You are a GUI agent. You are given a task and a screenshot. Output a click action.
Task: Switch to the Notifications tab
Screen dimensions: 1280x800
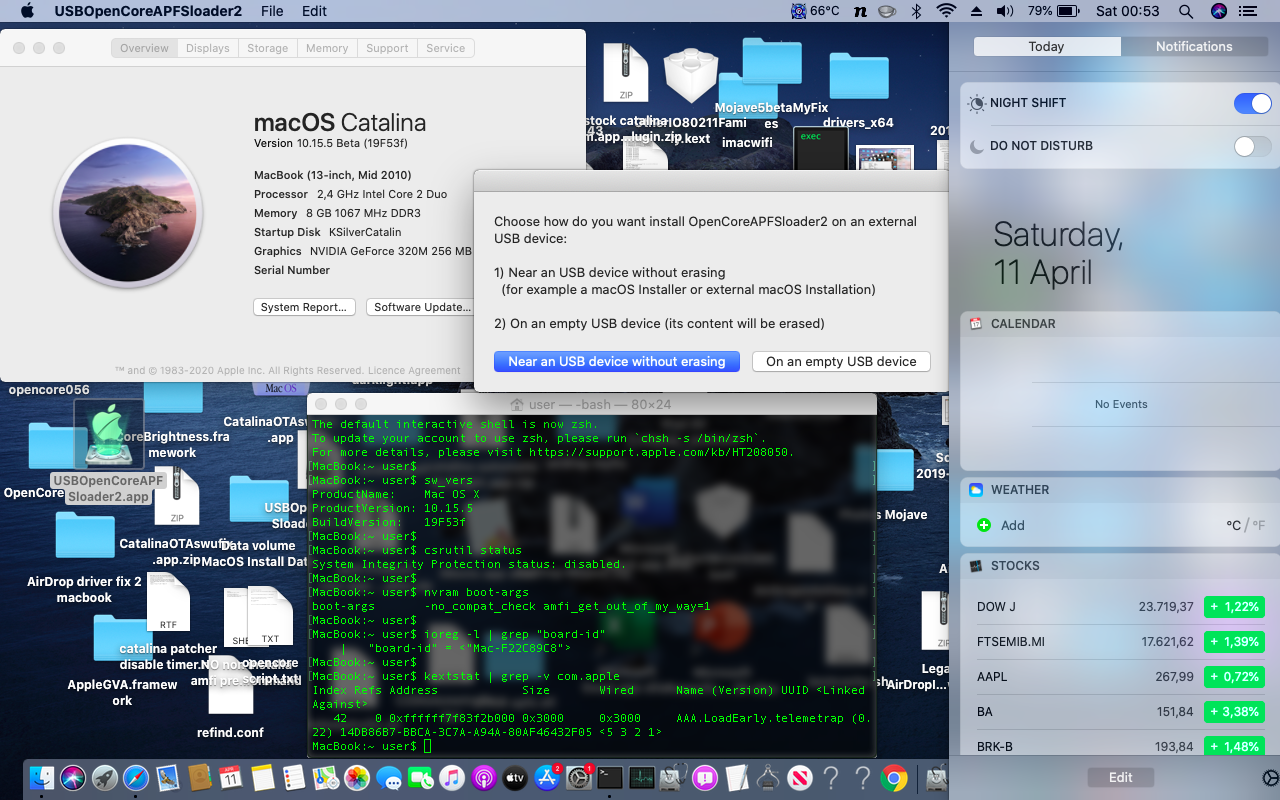click(1194, 46)
